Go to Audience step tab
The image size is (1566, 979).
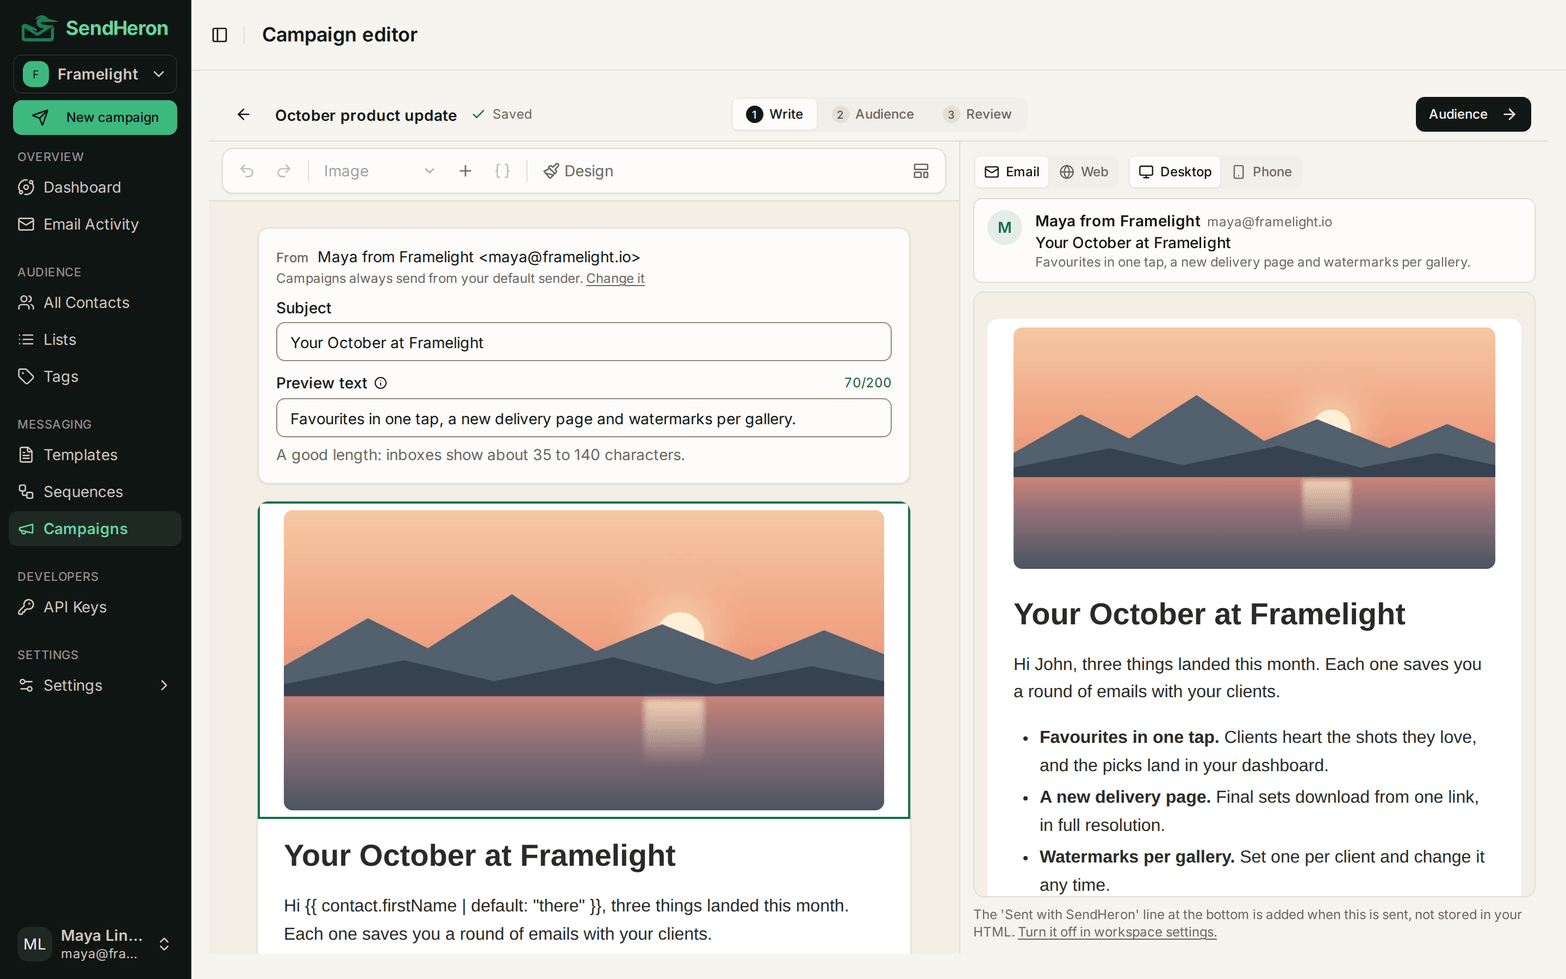tap(874, 114)
